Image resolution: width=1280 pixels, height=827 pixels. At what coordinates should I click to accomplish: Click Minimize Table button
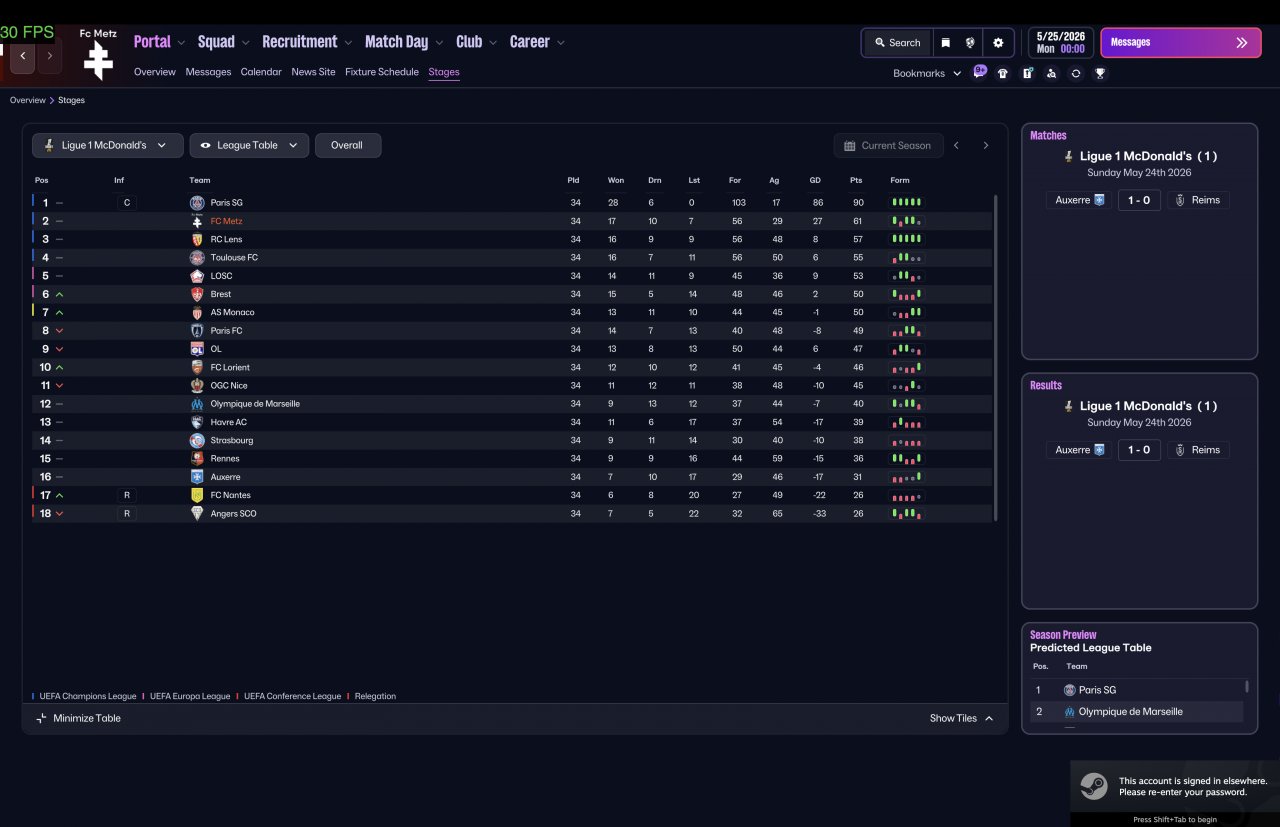pos(78,718)
